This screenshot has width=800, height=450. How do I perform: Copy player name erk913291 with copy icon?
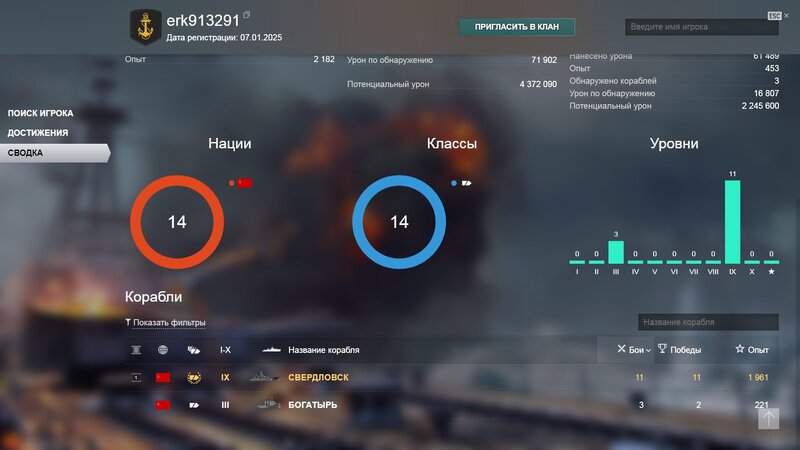pos(247,16)
